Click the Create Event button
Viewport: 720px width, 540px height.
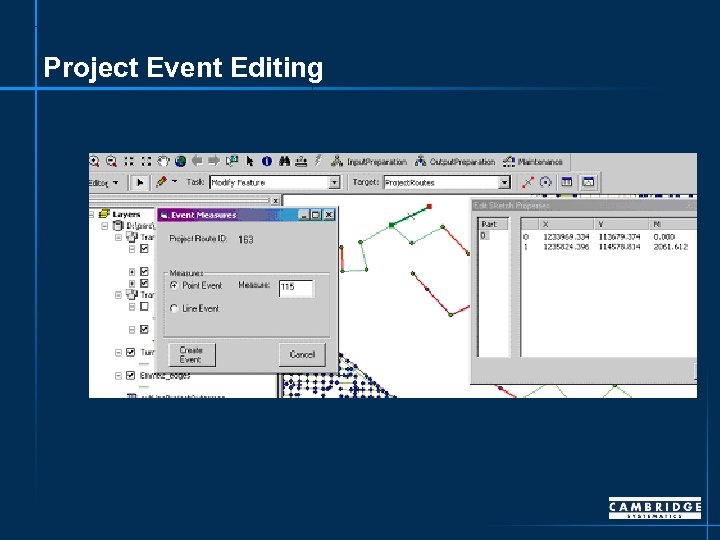coord(191,354)
